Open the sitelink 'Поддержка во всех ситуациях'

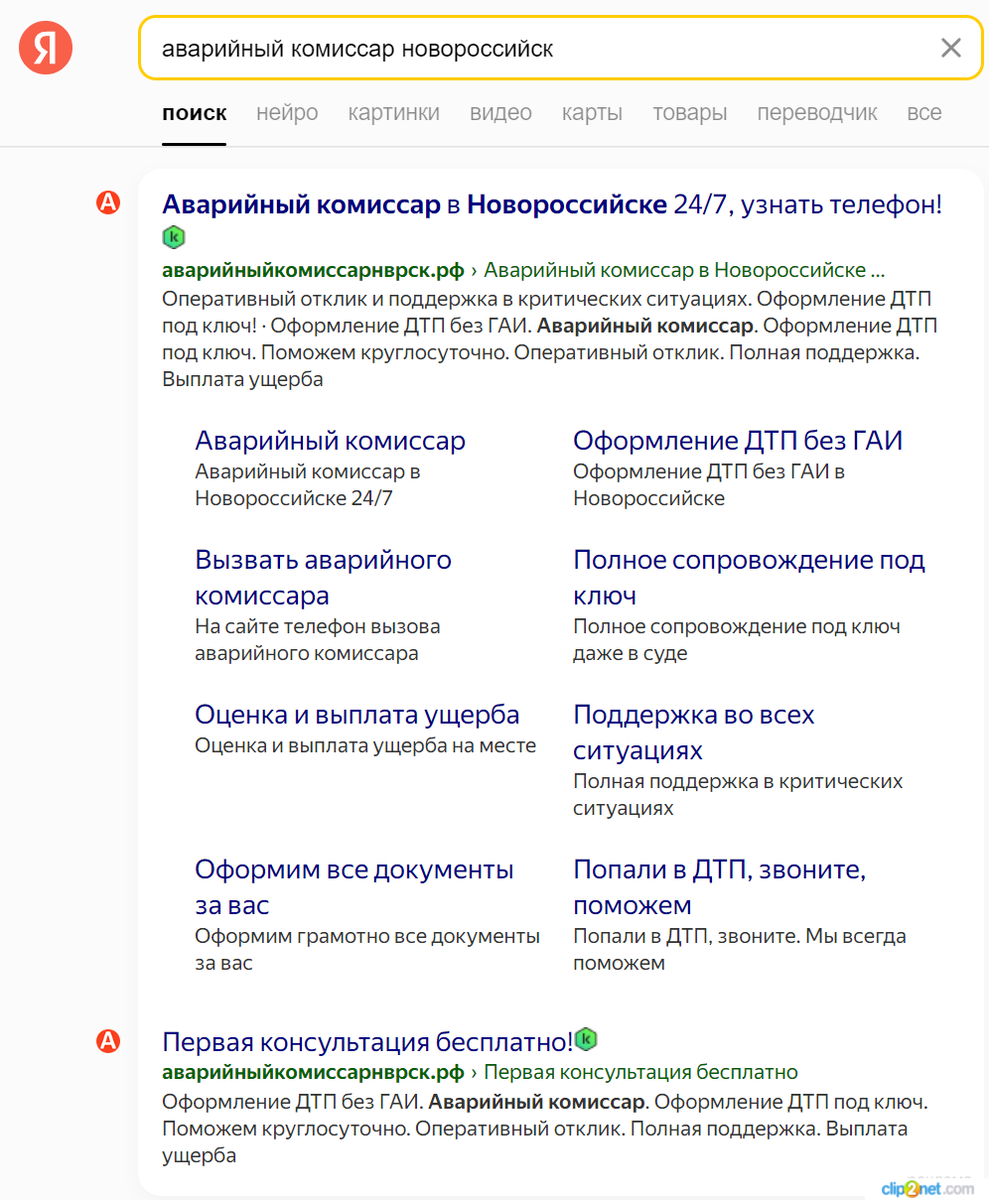pos(694,732)
